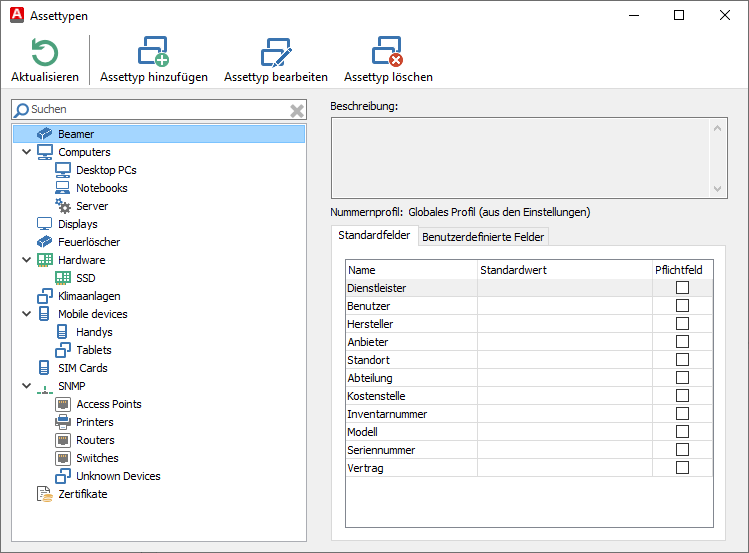Select the Handys phone icon
Screen dimensions: 749x553
(x=62, y=332)
